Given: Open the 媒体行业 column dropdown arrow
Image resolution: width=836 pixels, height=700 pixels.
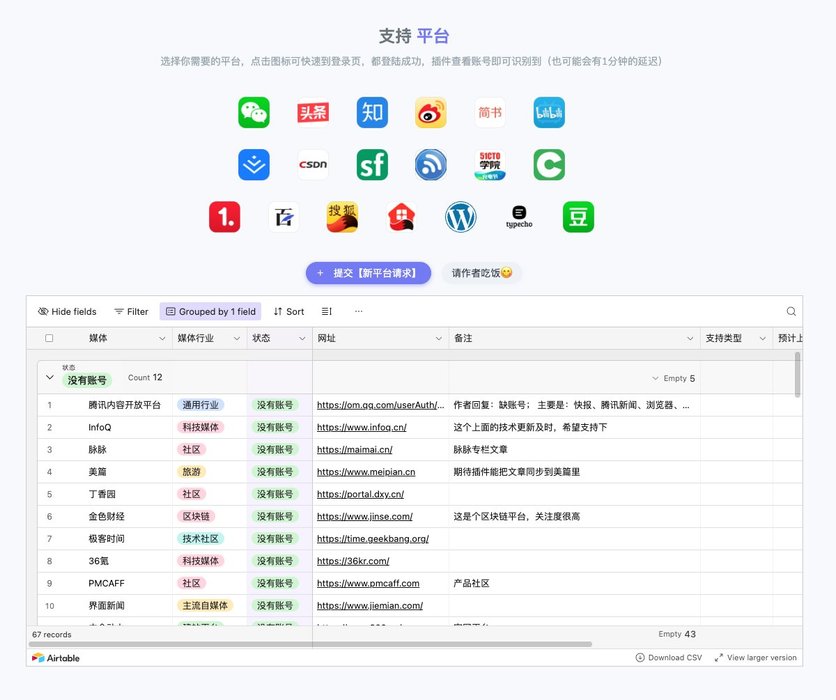Looking at the screenshot, I should point(237,339).
